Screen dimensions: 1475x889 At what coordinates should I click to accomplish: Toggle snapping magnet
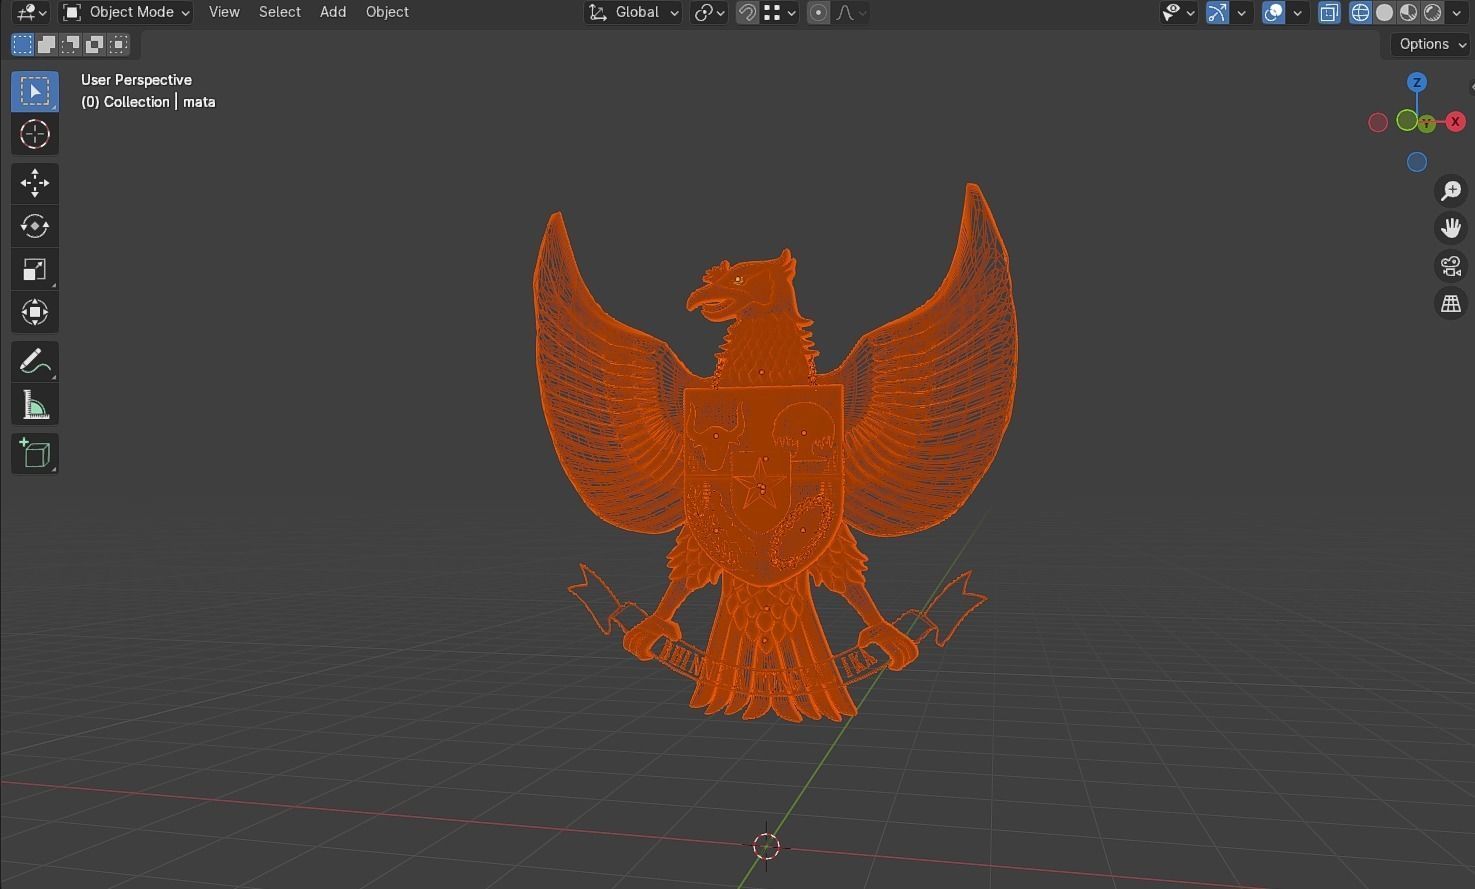[x=747, y=12]
